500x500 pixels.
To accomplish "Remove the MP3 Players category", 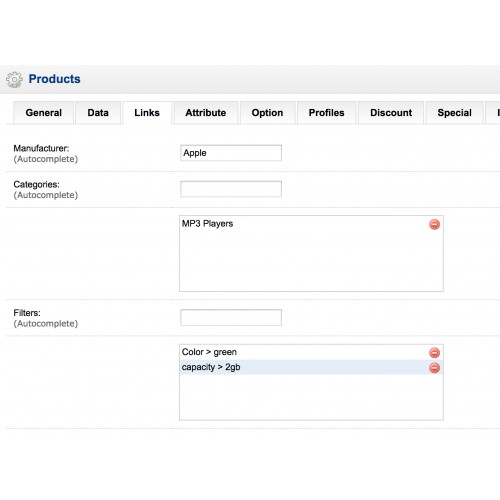I will click(434, 224).
